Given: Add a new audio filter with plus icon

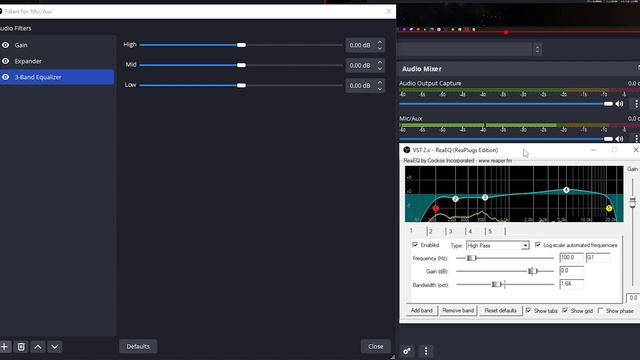Looking at the screenshot, I should coord(4,347).
